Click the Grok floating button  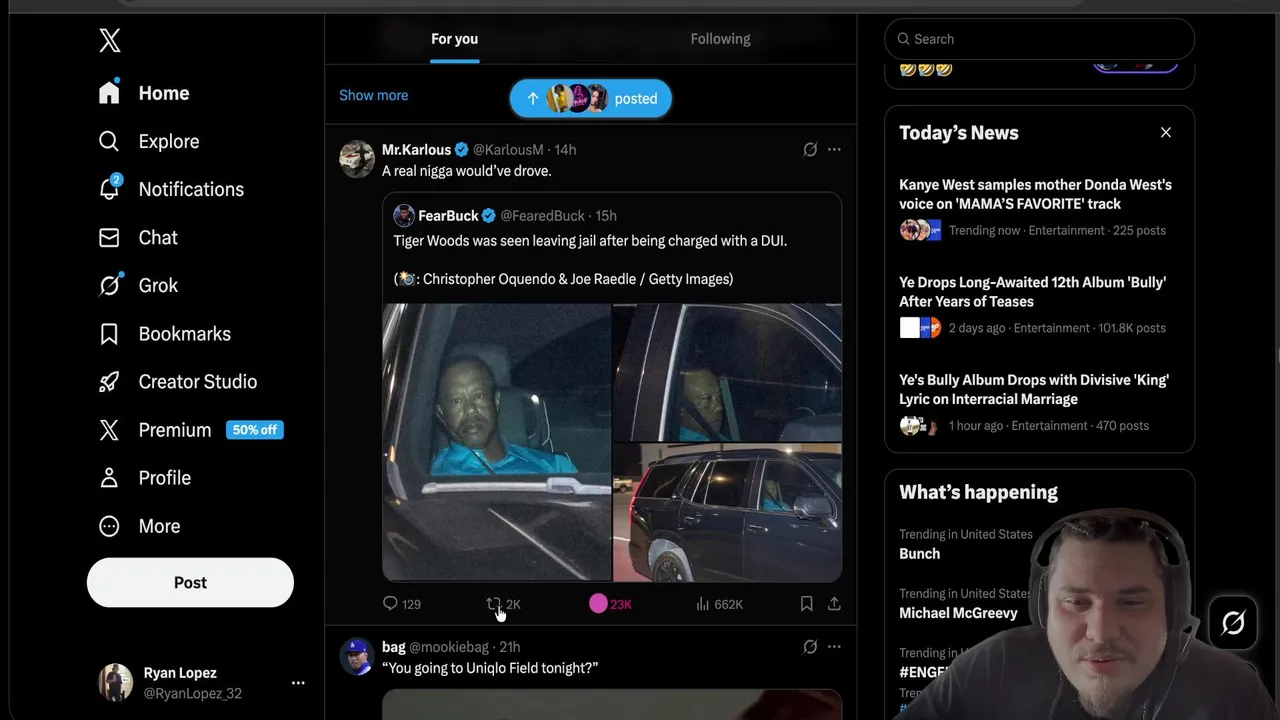1233,623
